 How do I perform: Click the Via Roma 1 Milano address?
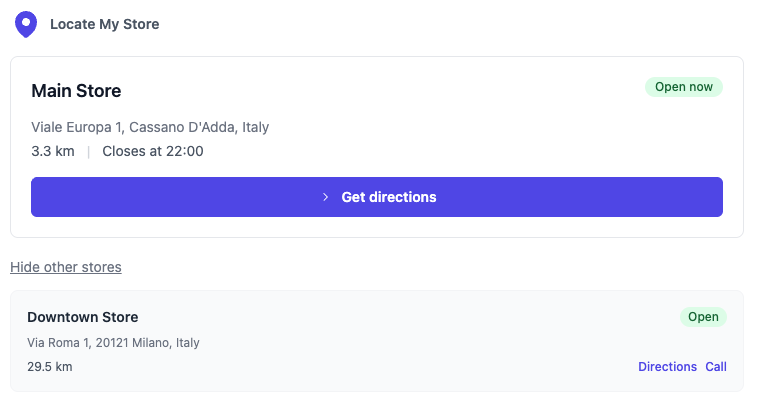coord(113,343)
